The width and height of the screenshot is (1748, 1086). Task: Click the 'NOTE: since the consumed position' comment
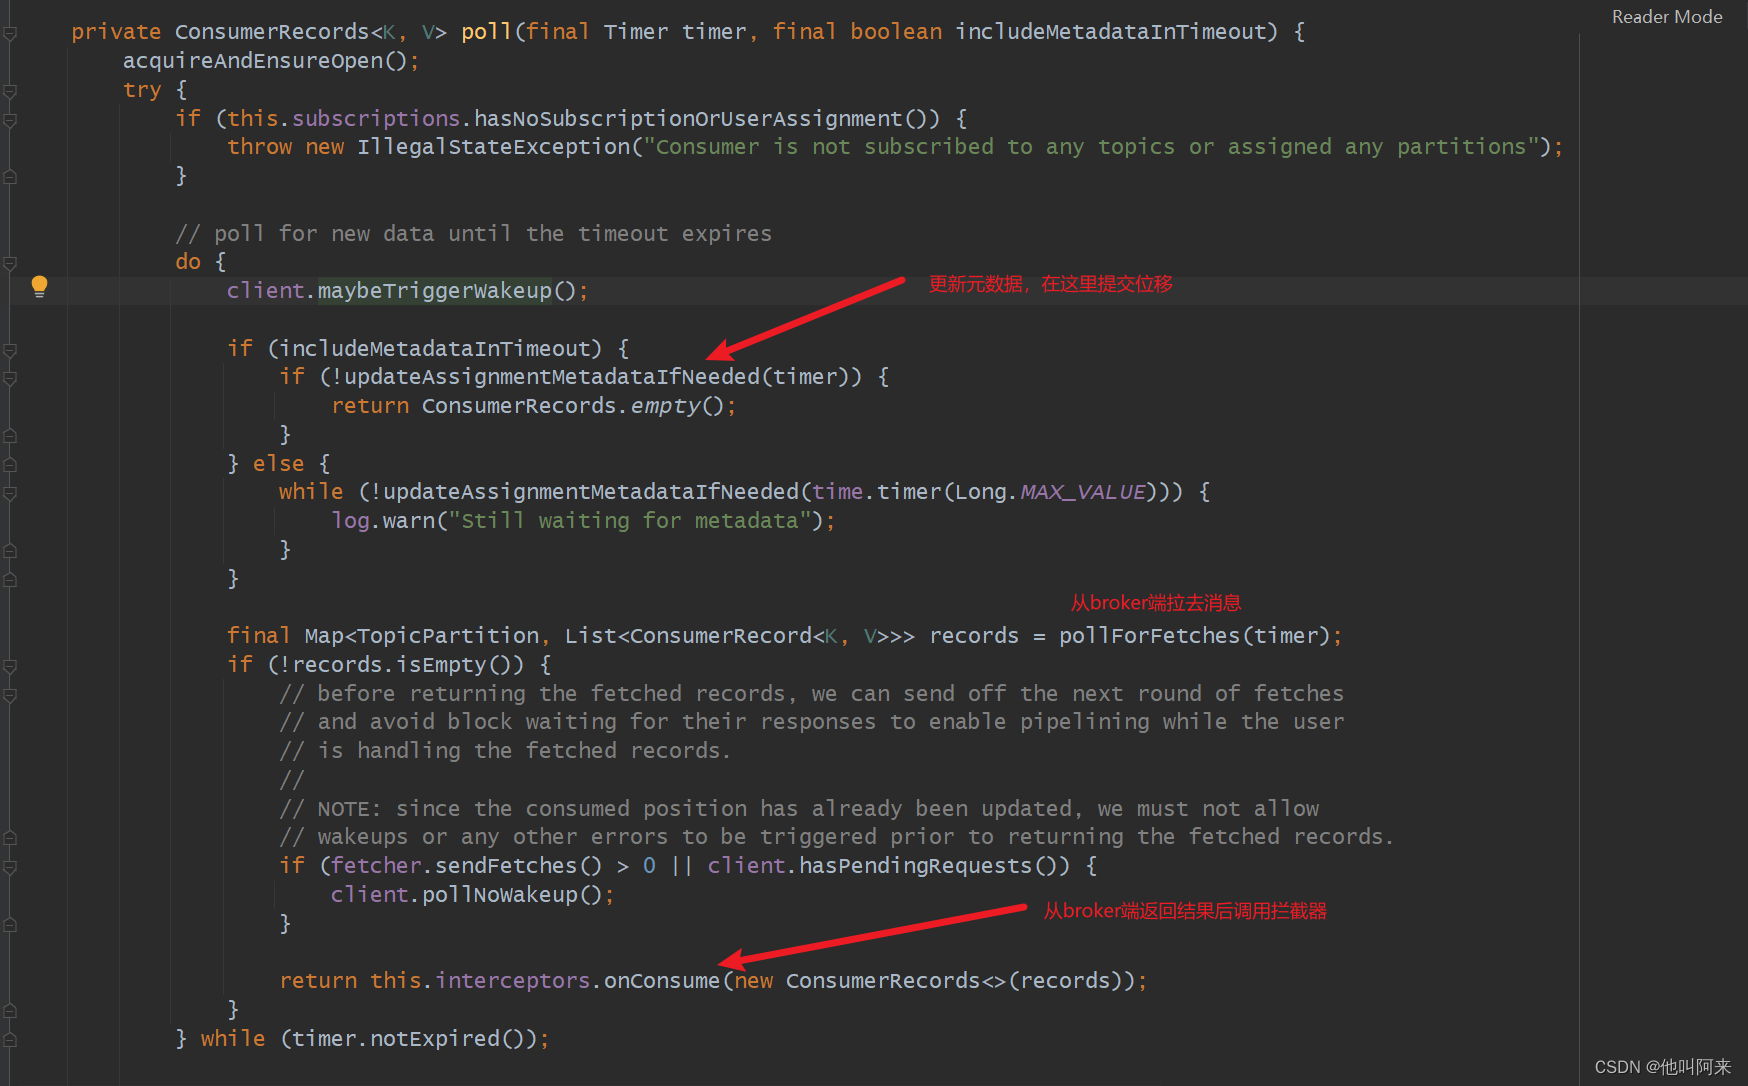click(x=799, y=809)
